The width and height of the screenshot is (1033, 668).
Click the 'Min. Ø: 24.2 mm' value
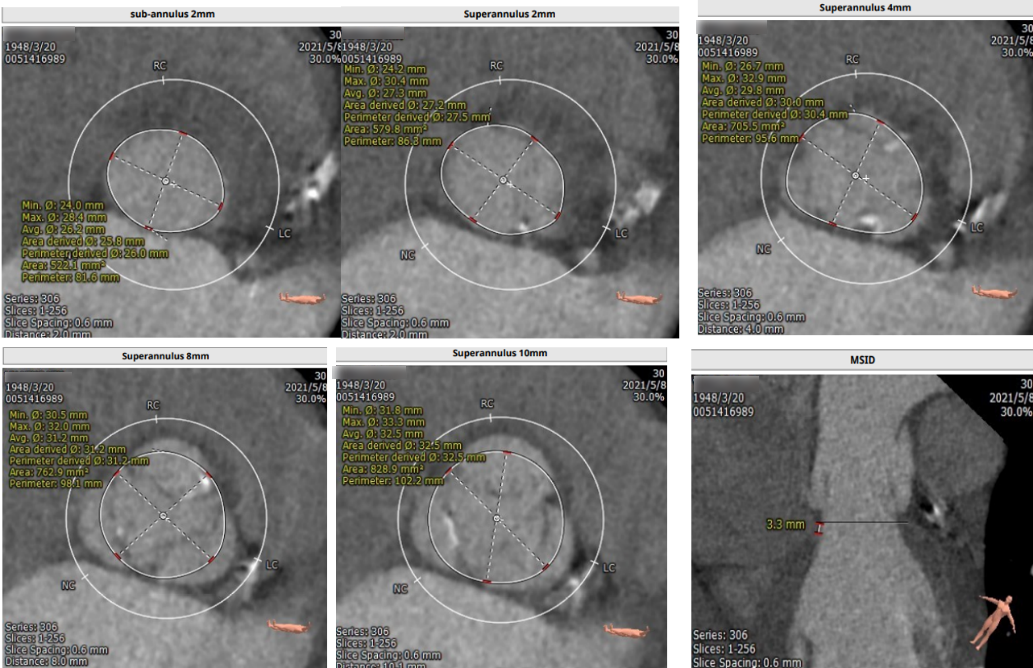point(385,69)
